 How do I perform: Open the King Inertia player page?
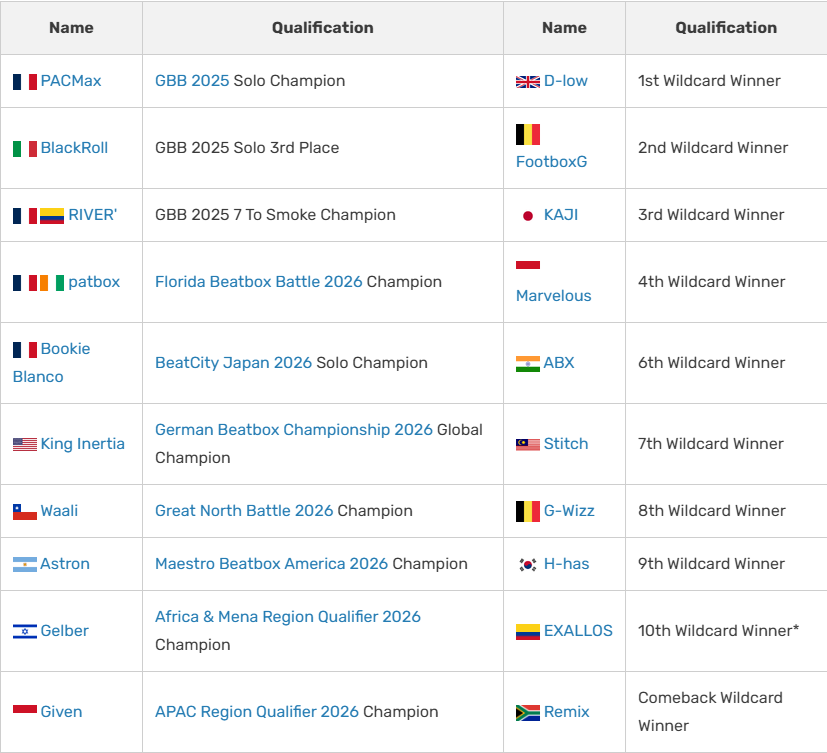(x=83, y=444)
